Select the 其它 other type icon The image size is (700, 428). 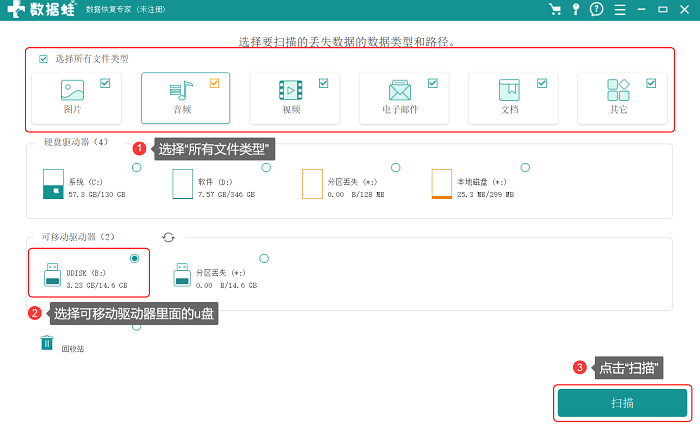coord(618,90)
